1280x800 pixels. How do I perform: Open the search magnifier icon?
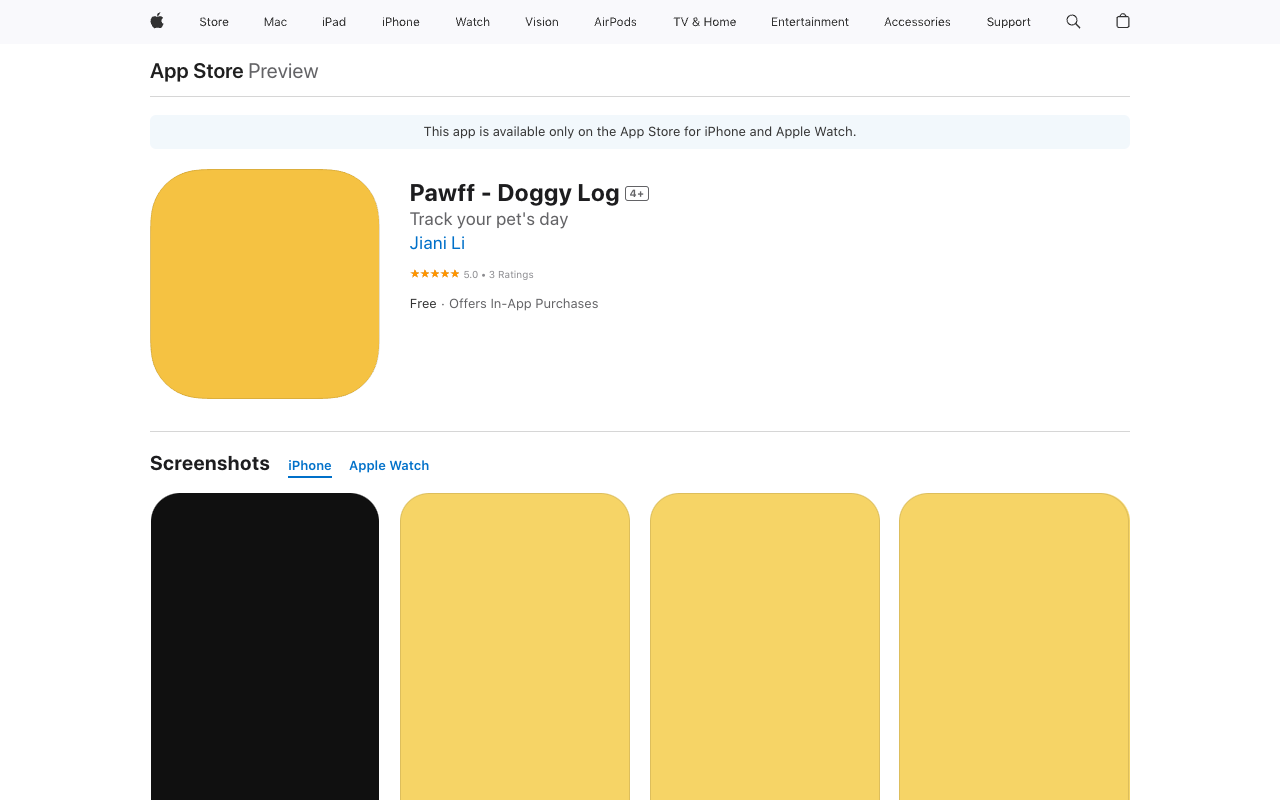coord(1073,21)
